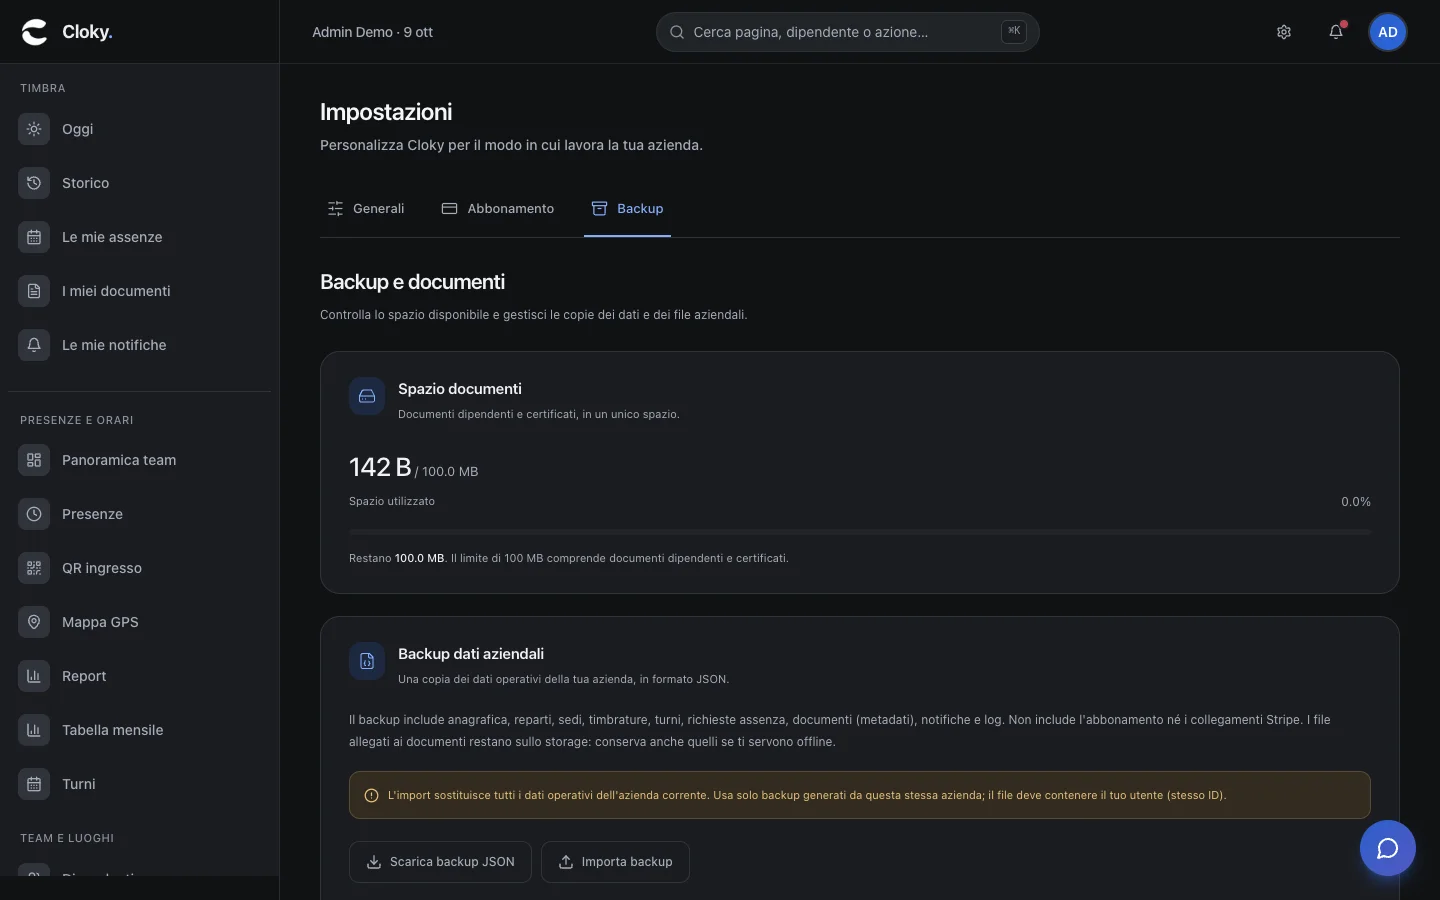
Task: Click the Storico history icon
Action: [x=34, y=183]
